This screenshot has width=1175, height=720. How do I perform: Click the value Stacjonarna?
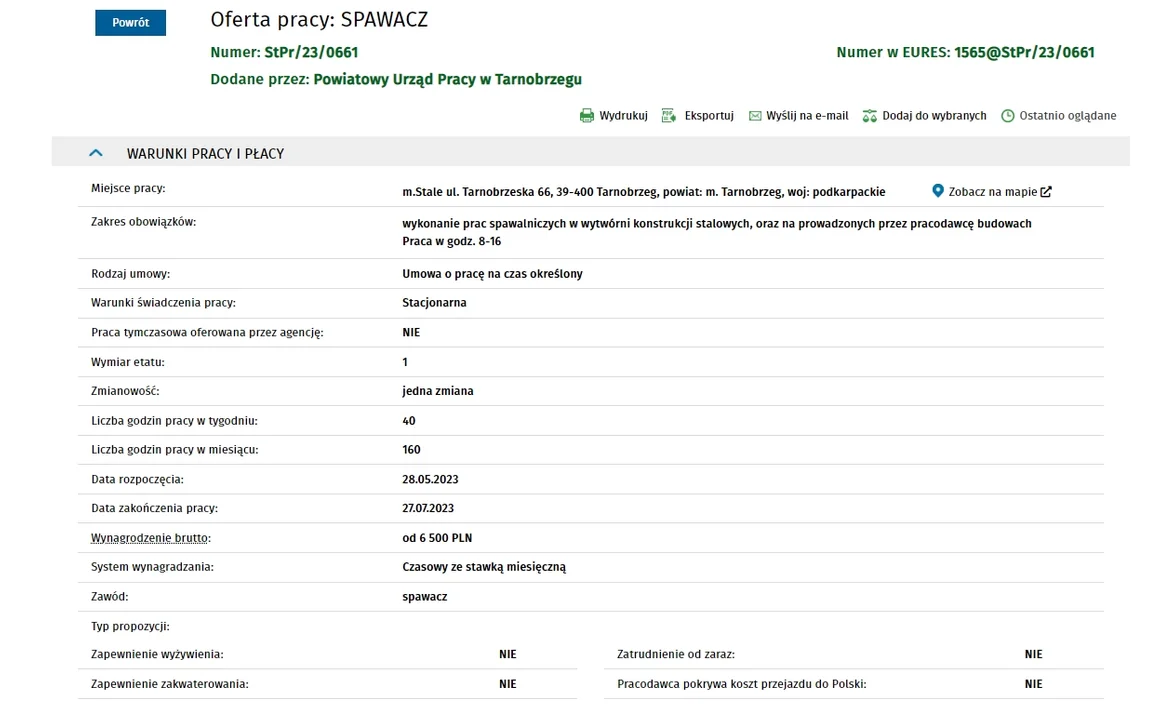(x=434, y=303)
